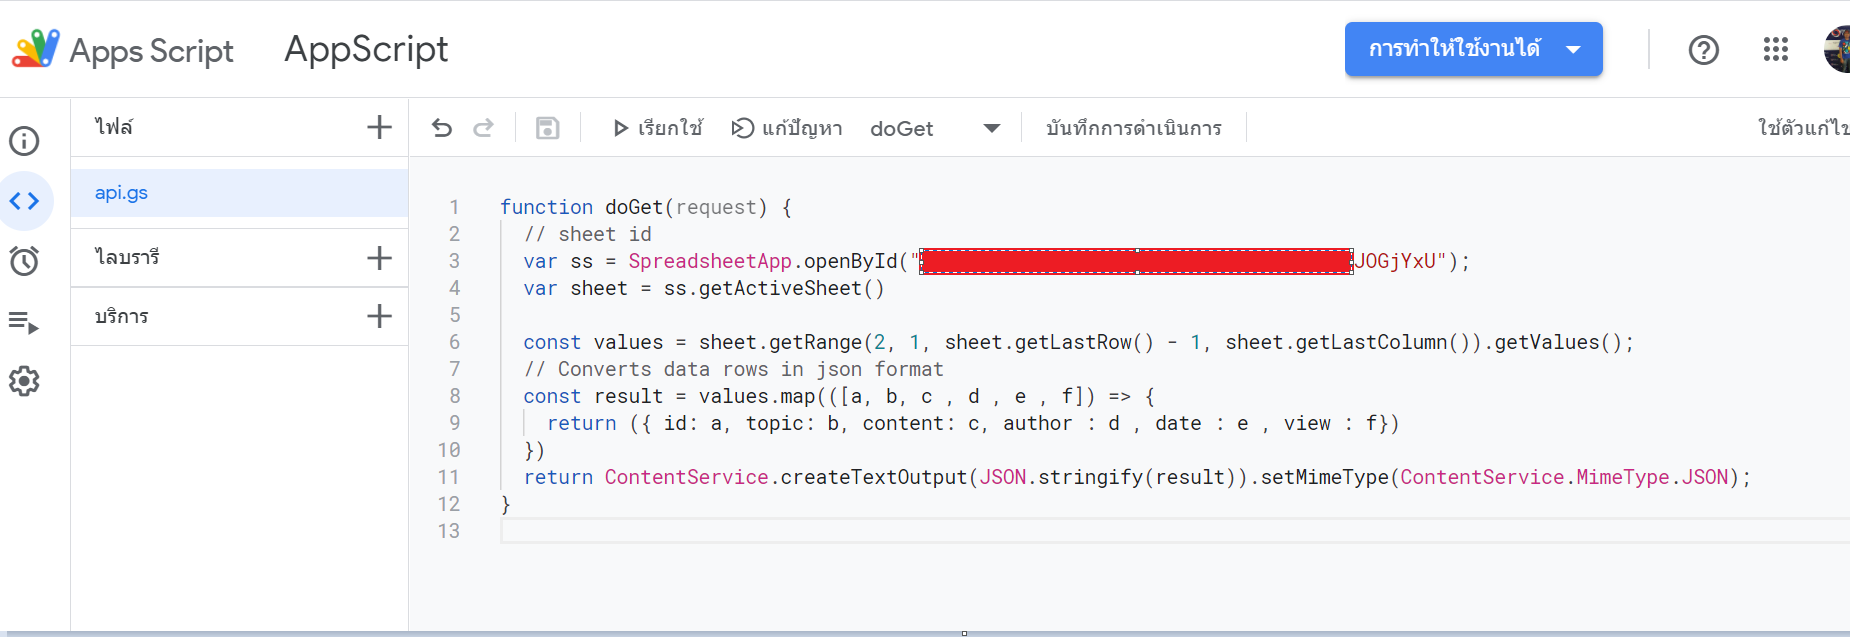The height and width of the screenshot is (637, 1850).
Task: Open the Overview info icon in sidebar
Action: click(24, 141)
